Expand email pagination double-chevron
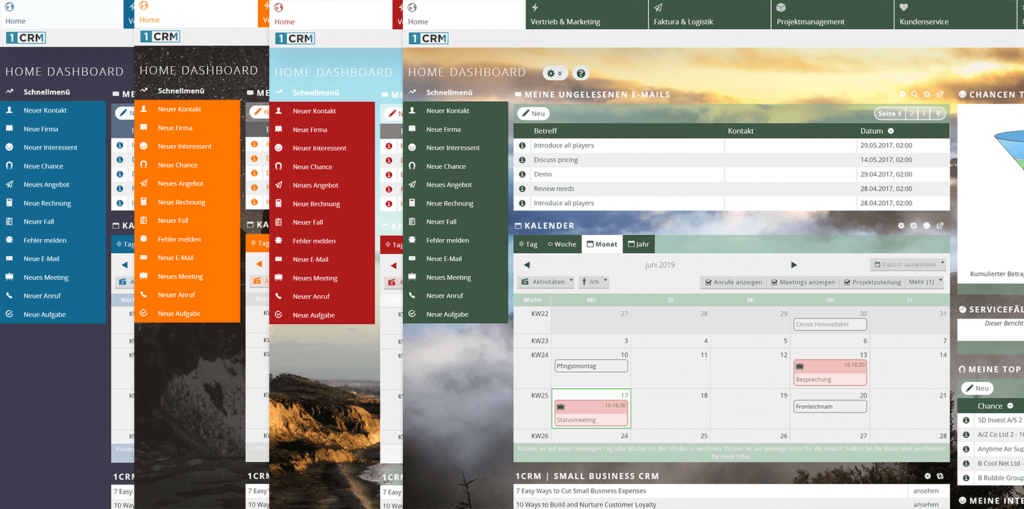The height and width of the screenshot is (509, 1024). point(938,114)
